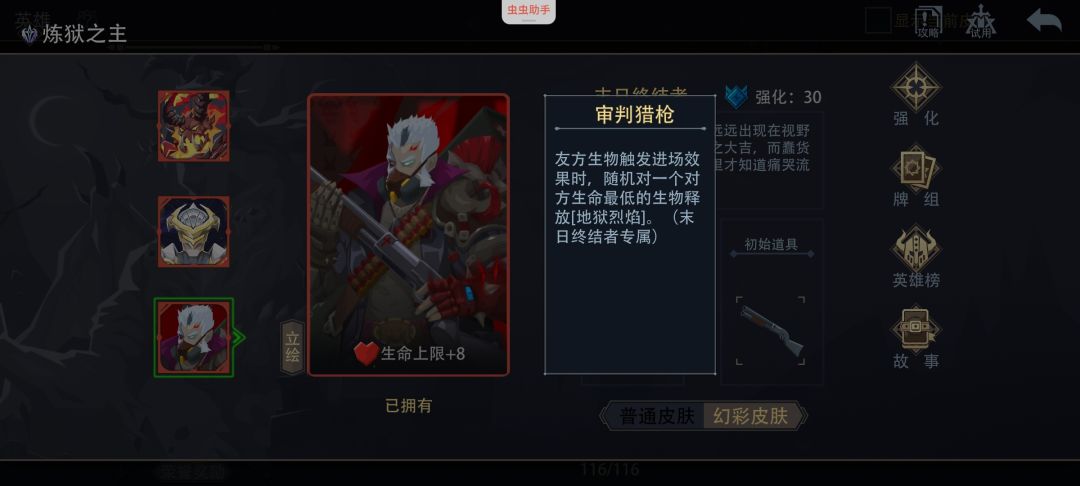Click the blue 强化 level badge
This screenshot has width=1080, height=486.
tap(736, 96)
